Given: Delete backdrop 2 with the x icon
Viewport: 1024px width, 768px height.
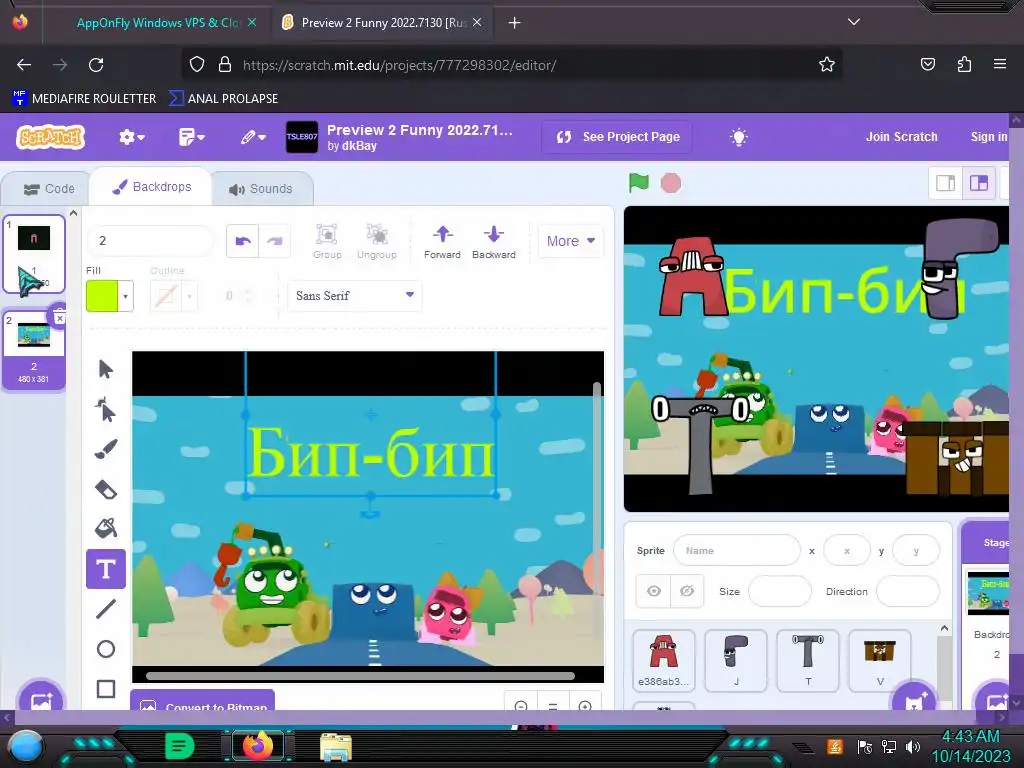Looking at the screenshot, I should [59, 318].
